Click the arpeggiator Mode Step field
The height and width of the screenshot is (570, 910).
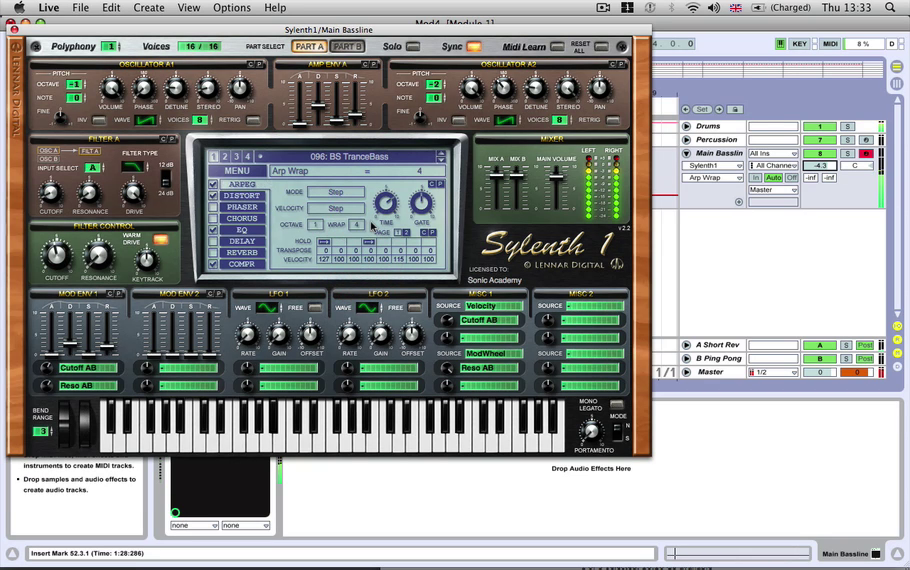336,192
